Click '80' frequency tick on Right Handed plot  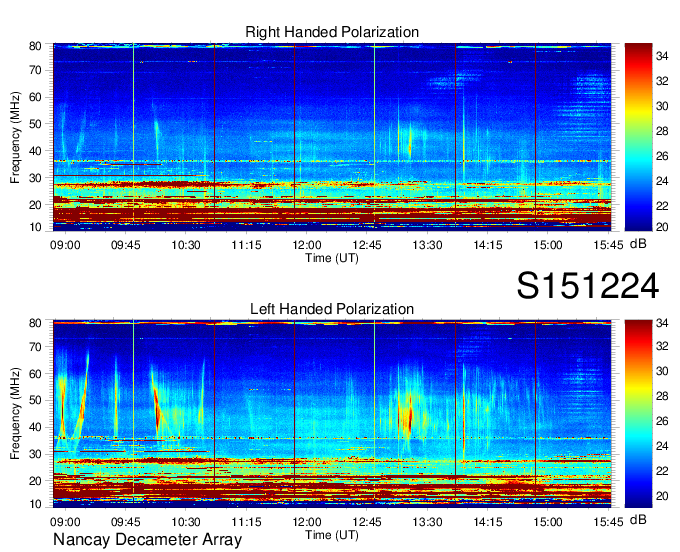35,46
